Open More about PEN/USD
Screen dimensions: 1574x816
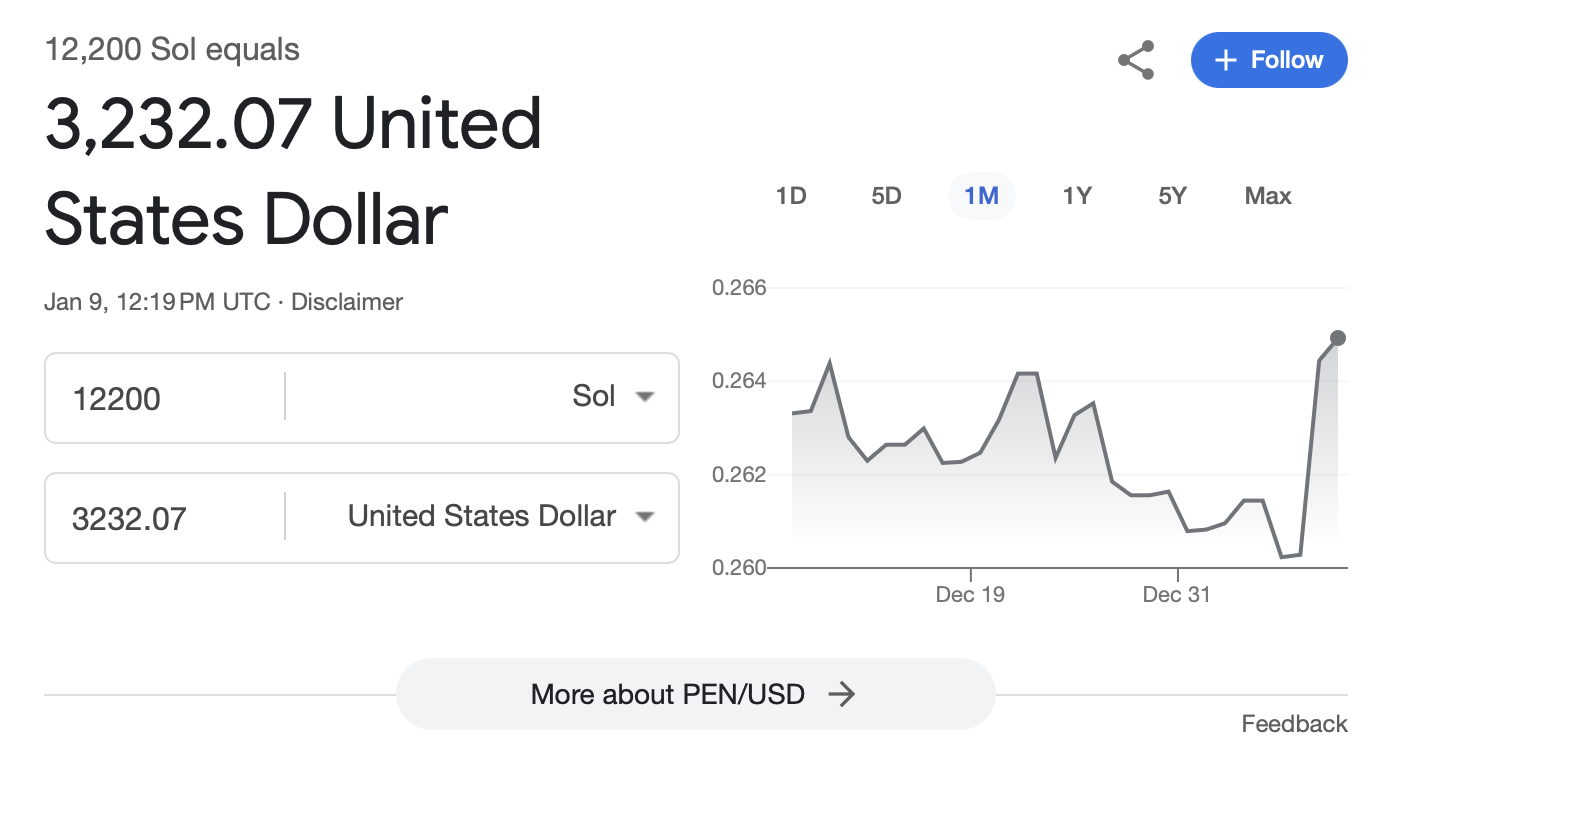(696, 694)
